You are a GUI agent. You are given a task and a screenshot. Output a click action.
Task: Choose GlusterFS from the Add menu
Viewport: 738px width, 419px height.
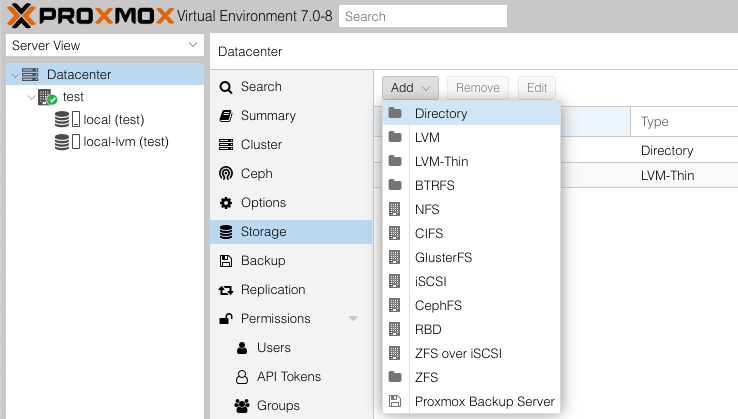(472, 258)
